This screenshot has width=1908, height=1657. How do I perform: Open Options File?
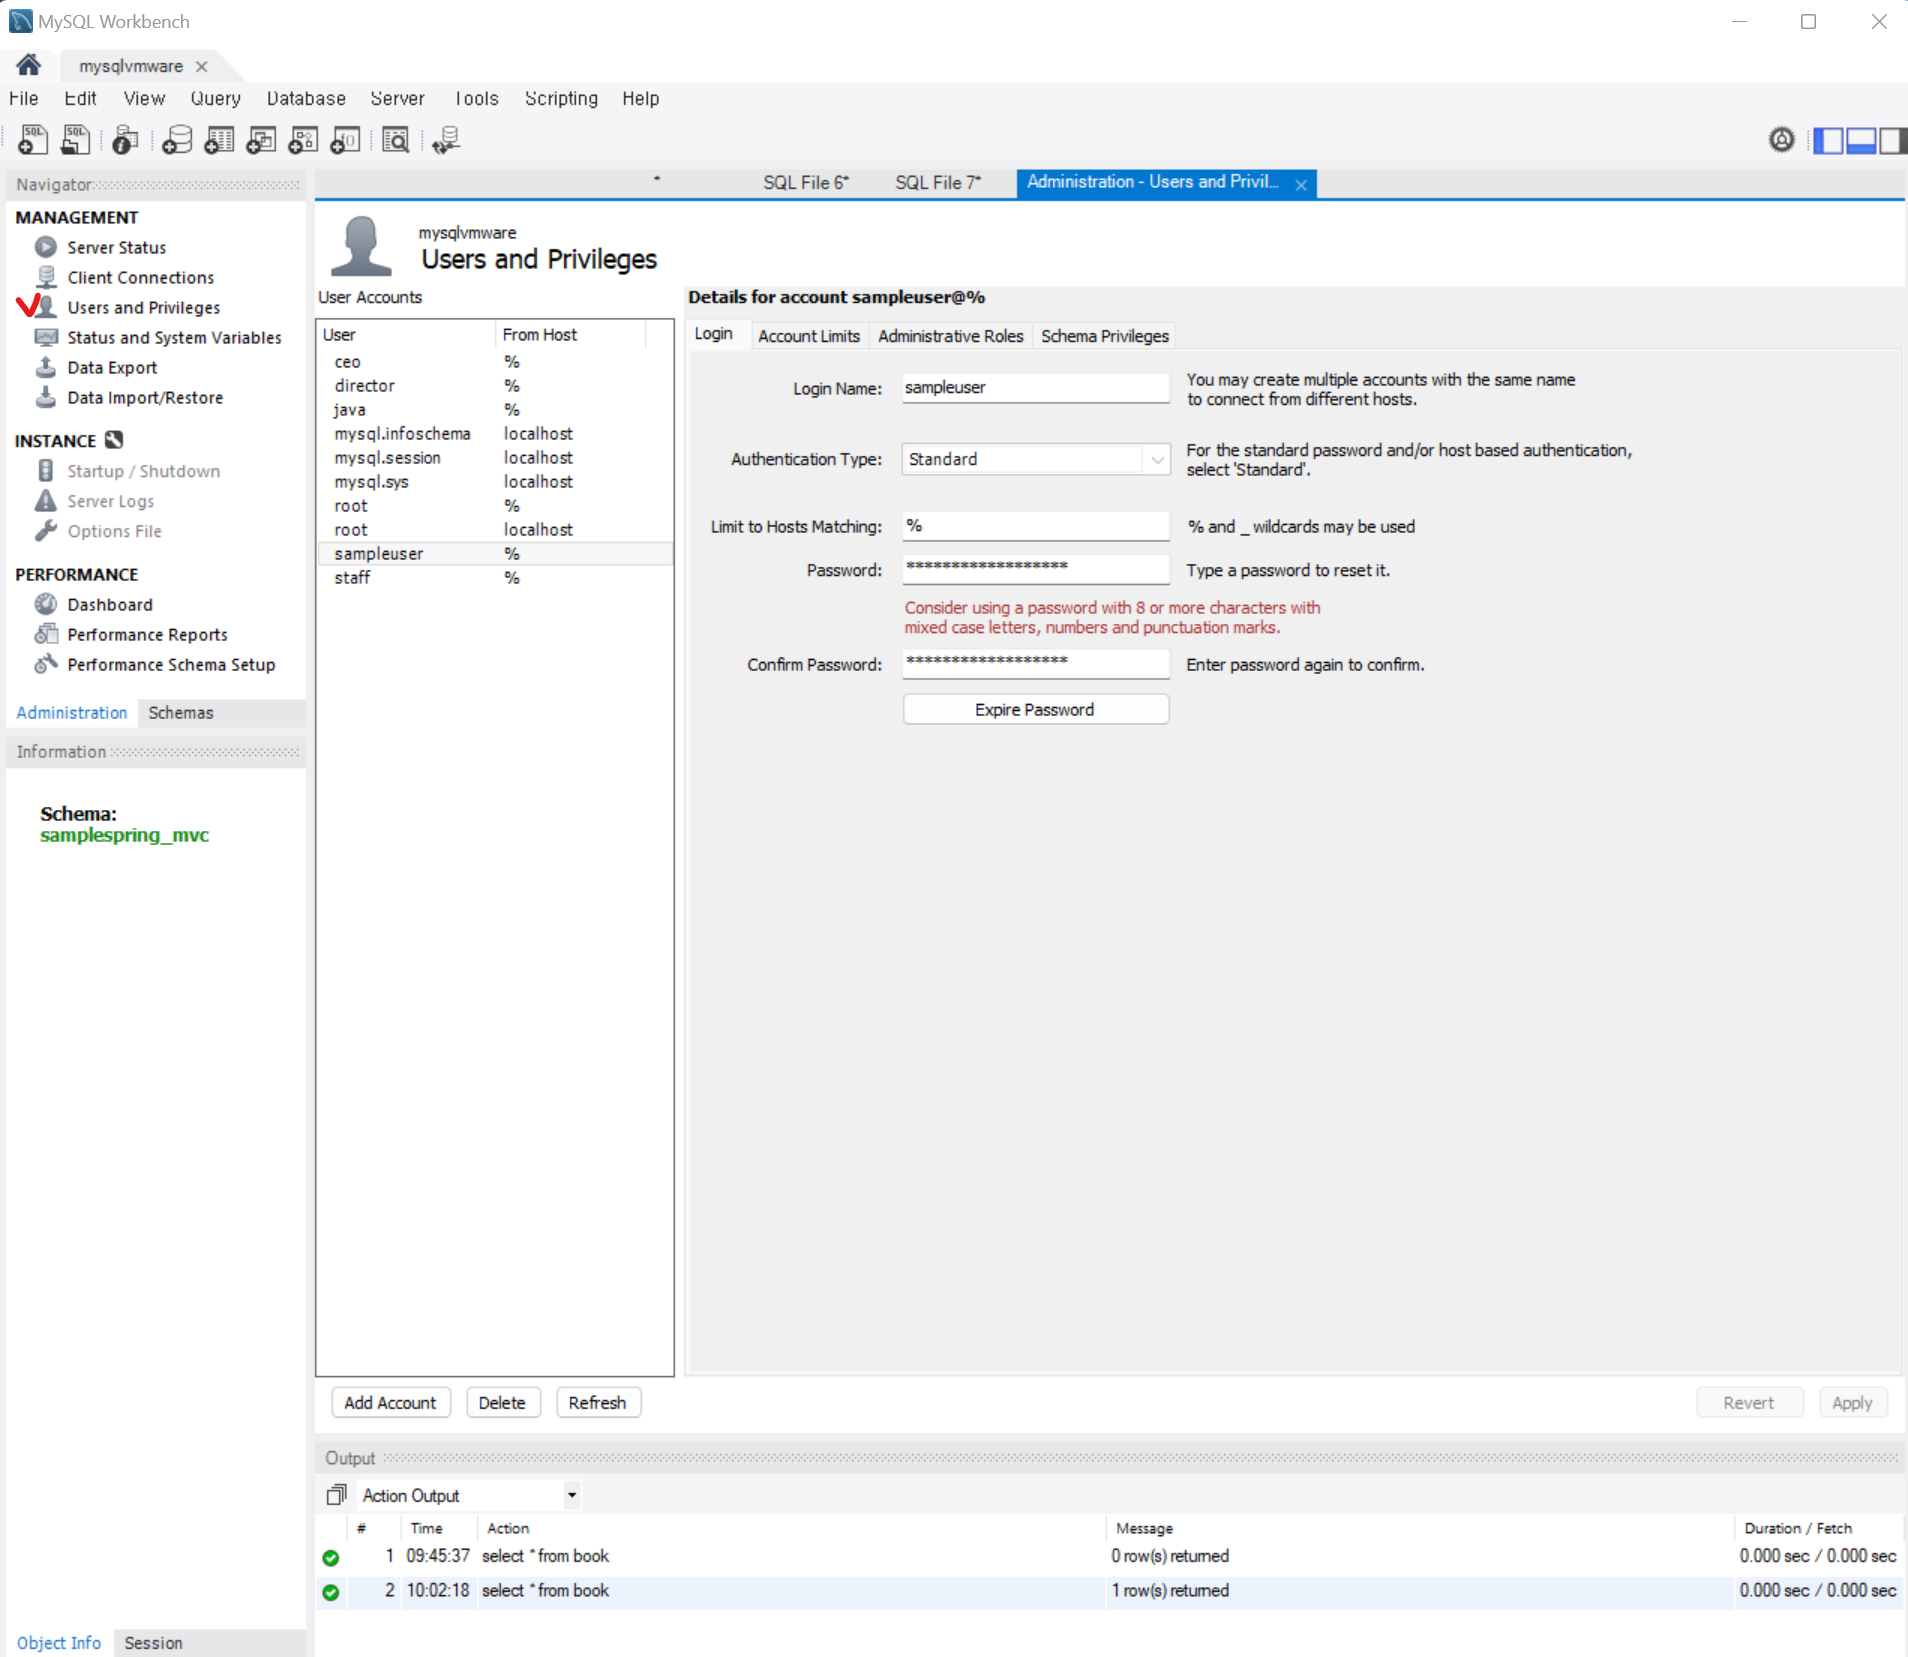pos(114,531)
